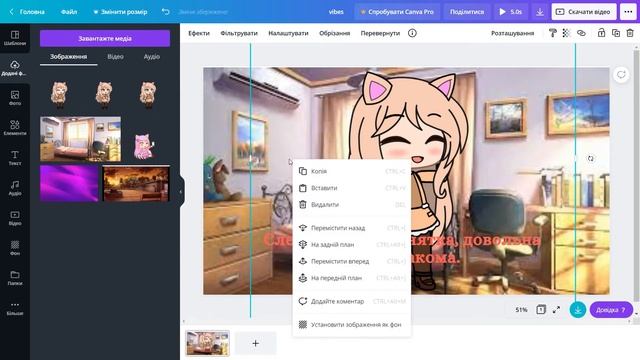
Task: Open the Text sidebar panel
Action: [x=15, y=158]
